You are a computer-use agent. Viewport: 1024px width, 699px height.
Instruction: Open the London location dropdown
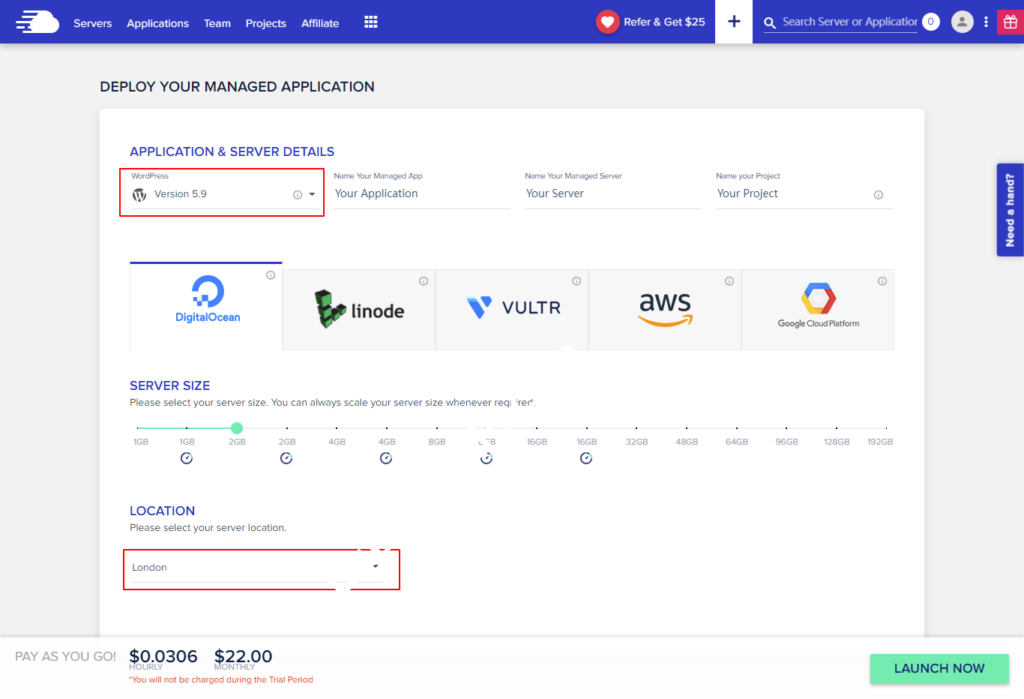tap(375, 567)
